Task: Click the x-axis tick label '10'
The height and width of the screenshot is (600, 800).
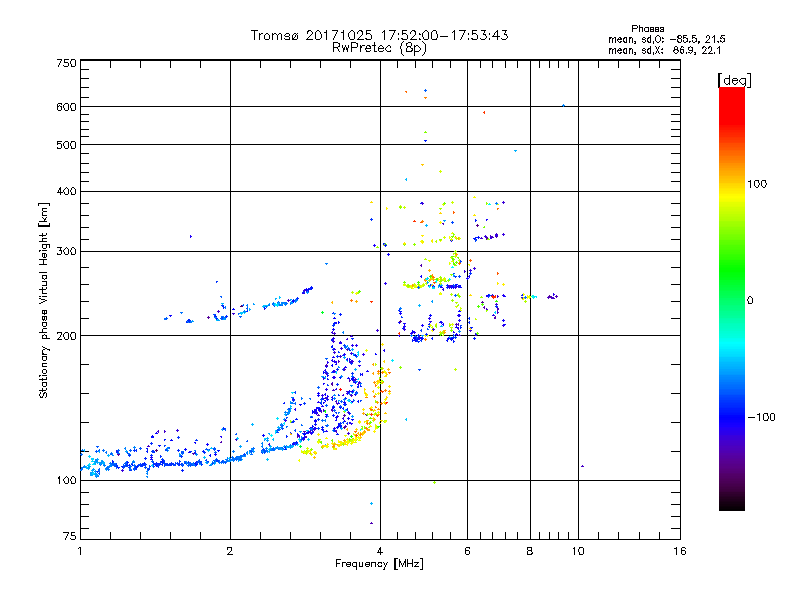Action: pos(578,551)
